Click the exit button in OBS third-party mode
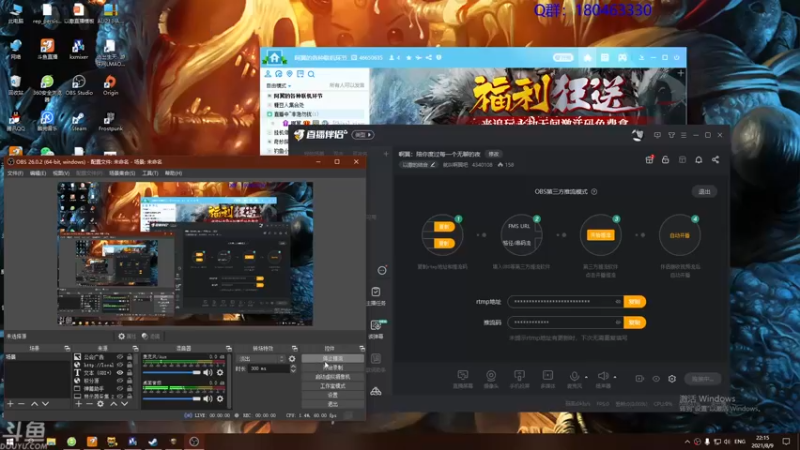 pos(705,191)
